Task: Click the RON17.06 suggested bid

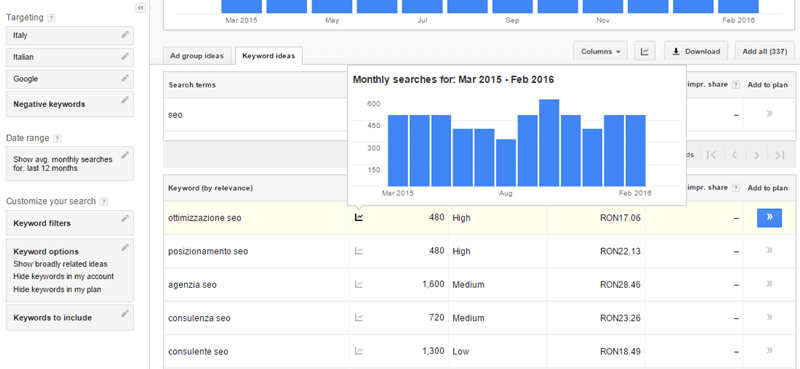Action: coord(620,218)
